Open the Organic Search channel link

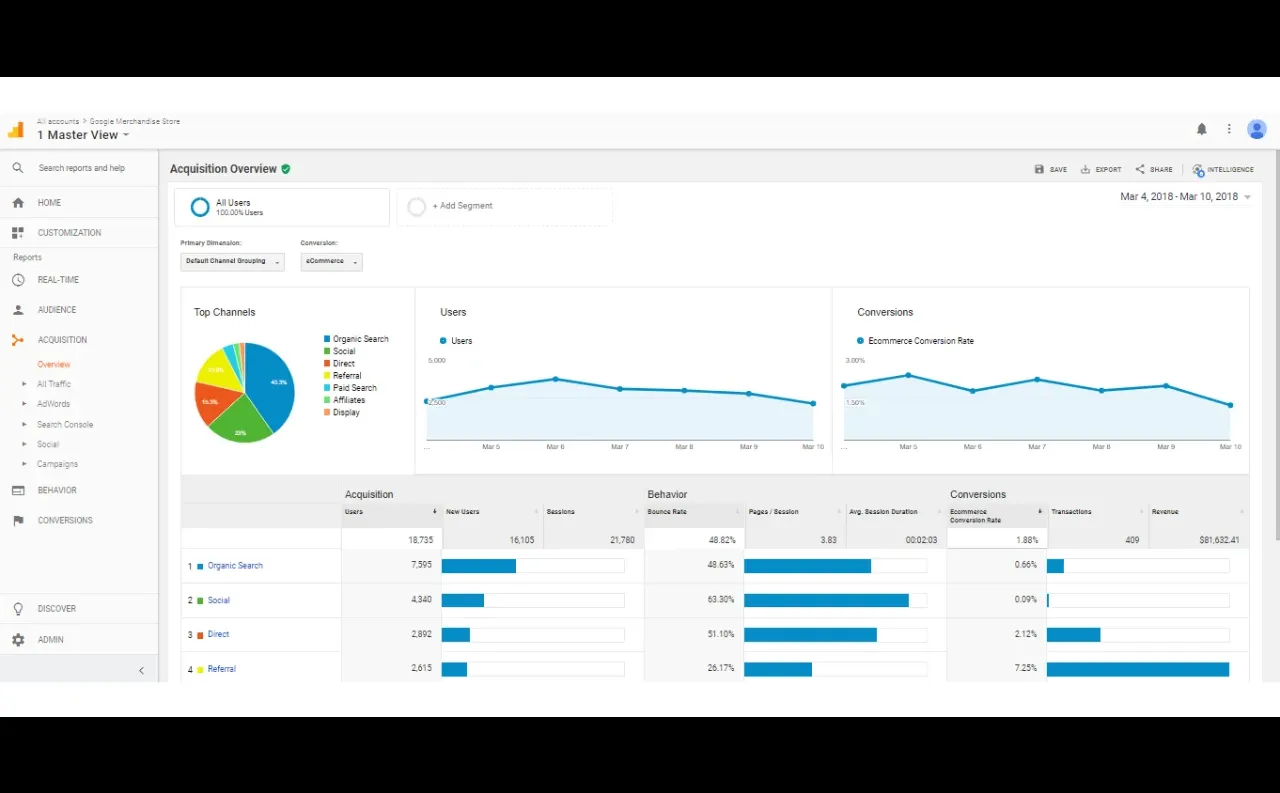pyautogui.click(x=235, y=566)
